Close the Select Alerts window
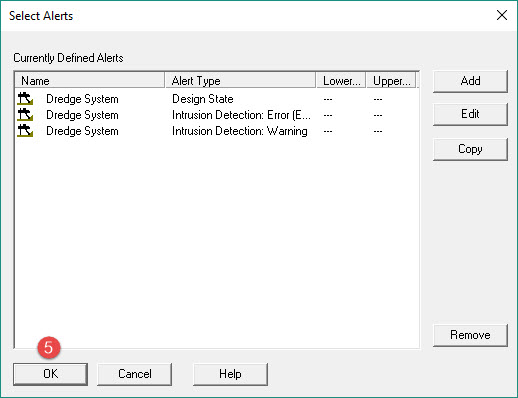The width and height of the screenshot is (518, 398). (502, 15)
